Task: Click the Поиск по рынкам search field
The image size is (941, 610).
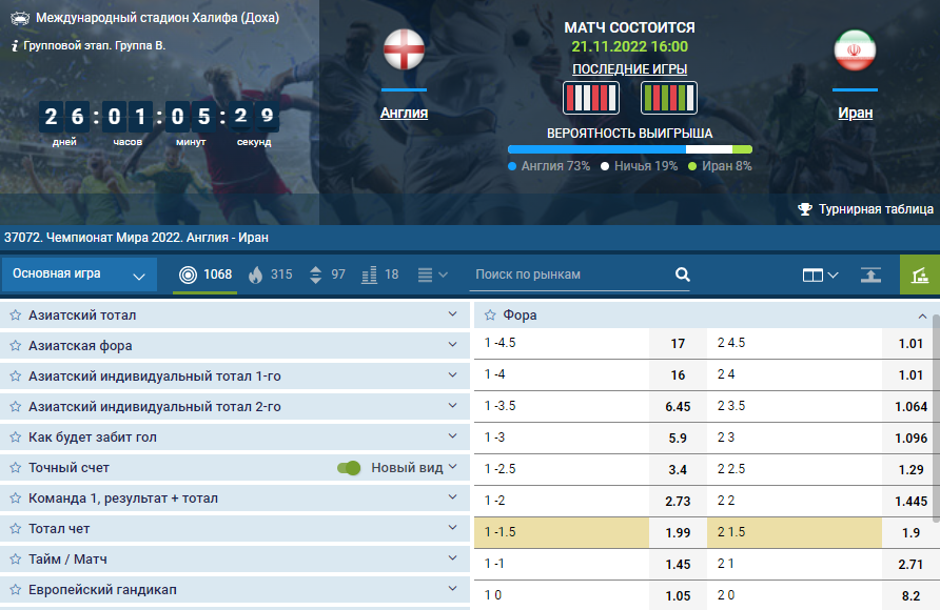Action: pyautogui.click(x=570, y=275)
